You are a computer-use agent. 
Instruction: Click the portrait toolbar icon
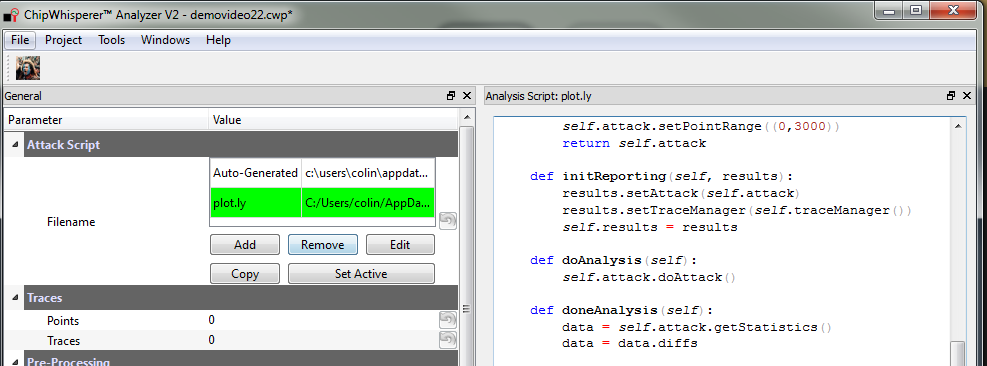[x=28, y=68]
